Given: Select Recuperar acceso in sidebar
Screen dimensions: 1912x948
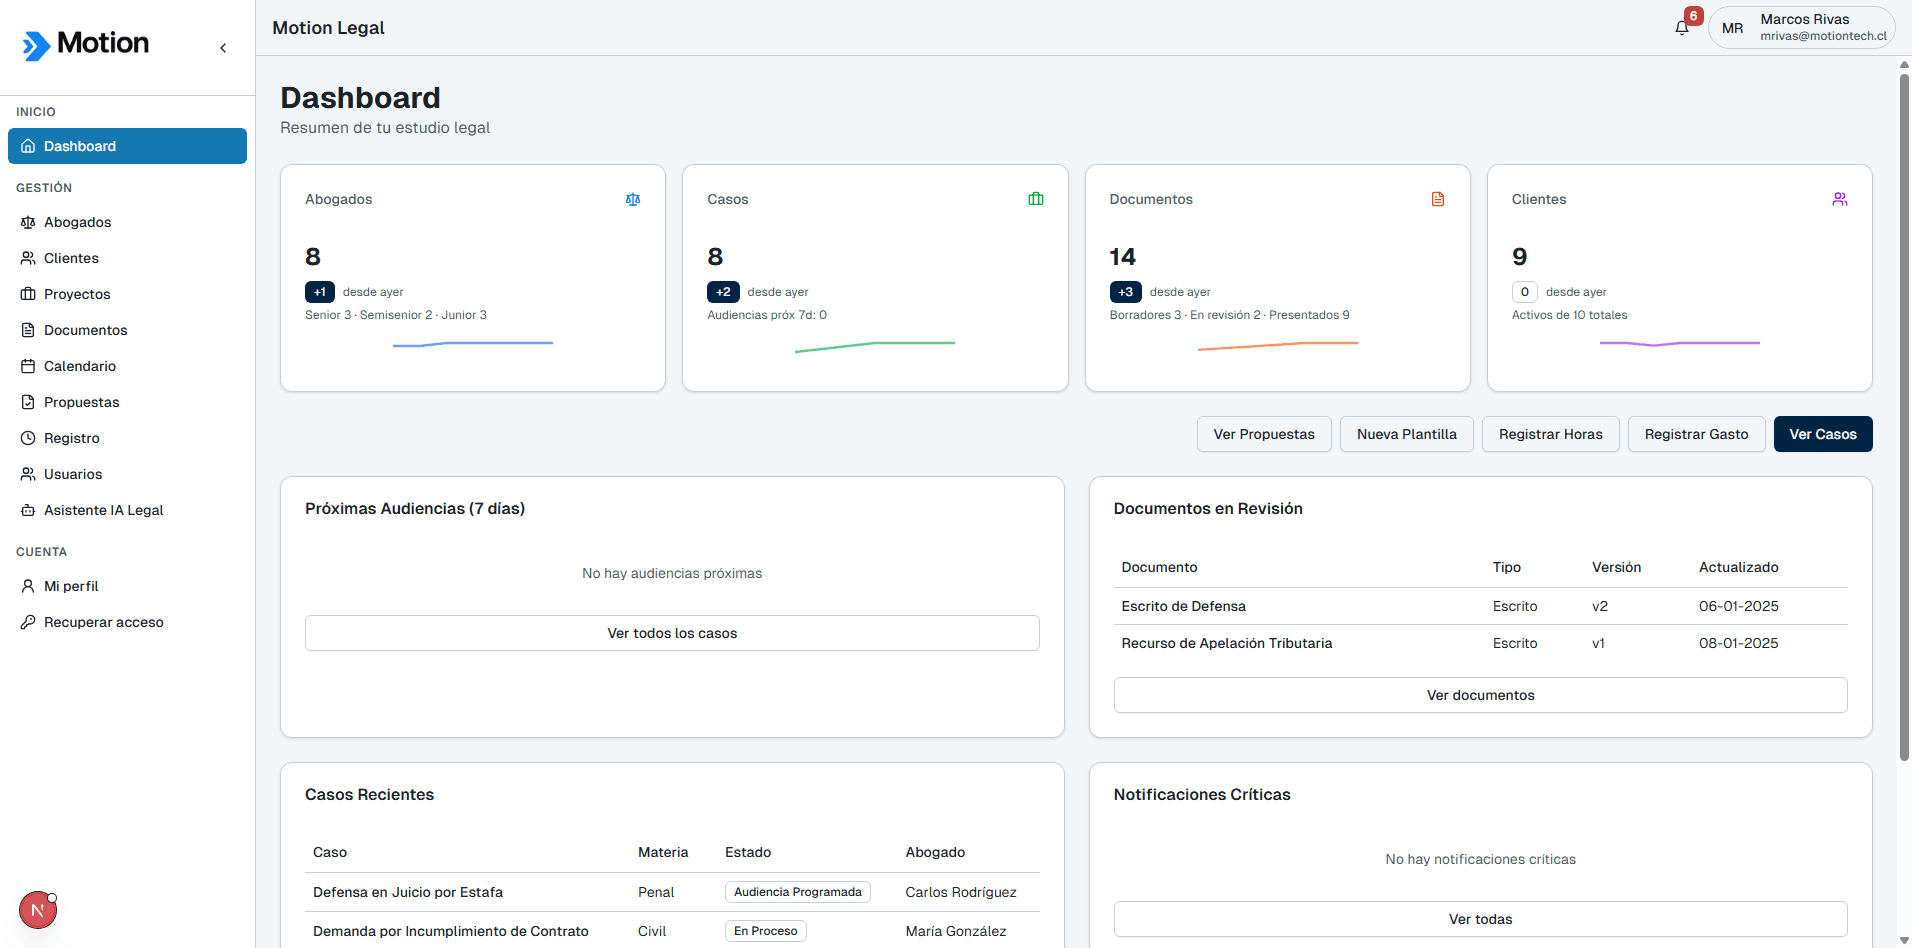Looking at the screenshot, I should (x=103, y=622).
